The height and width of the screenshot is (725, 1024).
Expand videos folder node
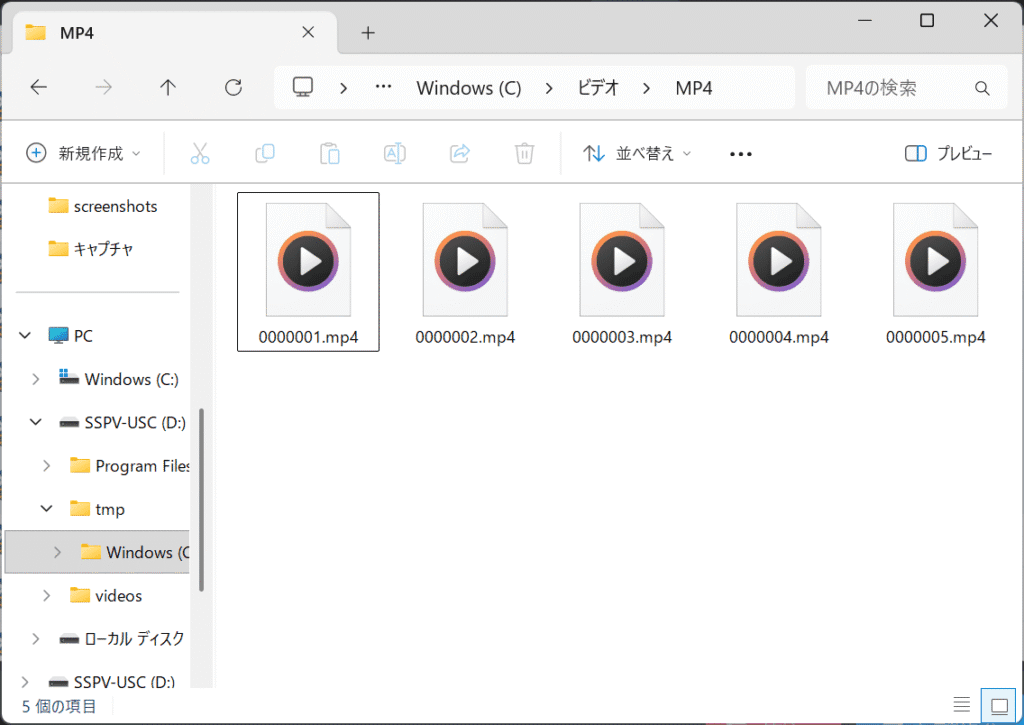point(46,596)
